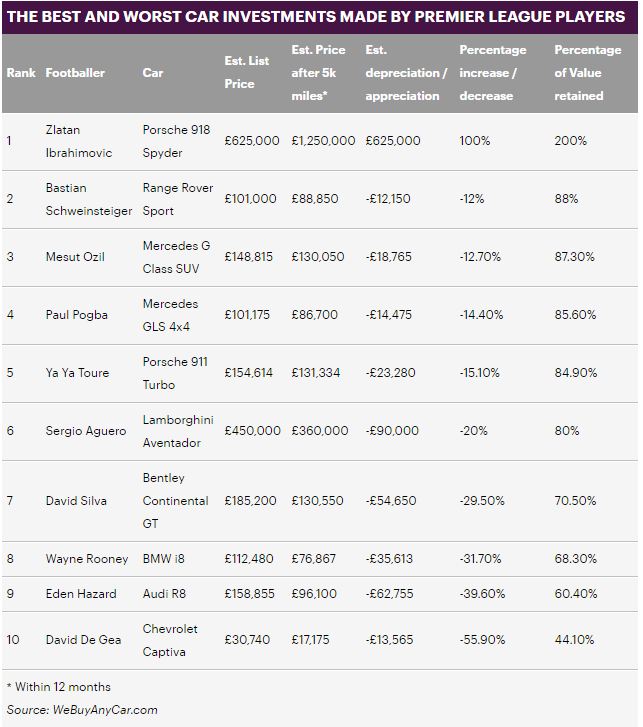This screenshot has width=643, height=727.
Task: Click the Car column header
Action: pyautogui.click(x=153, y=73)
